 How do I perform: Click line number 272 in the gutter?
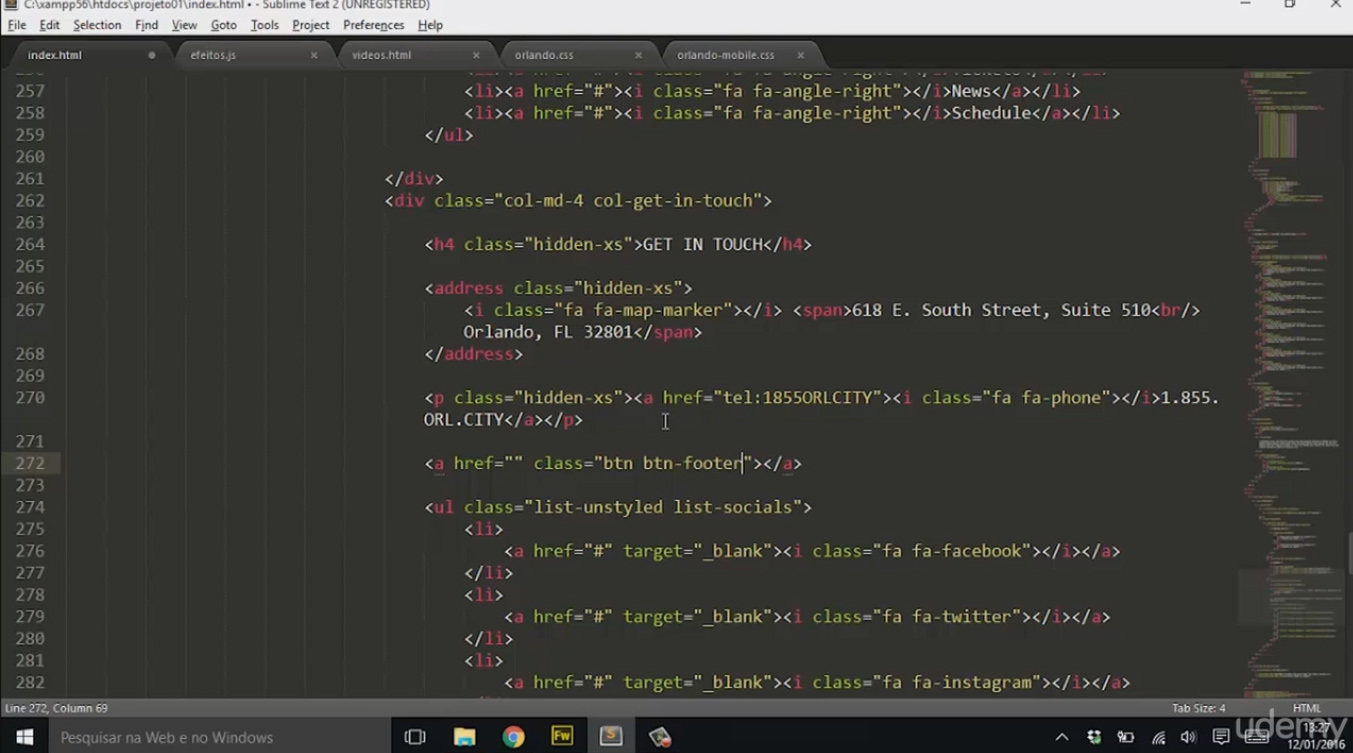coord(30,463)
